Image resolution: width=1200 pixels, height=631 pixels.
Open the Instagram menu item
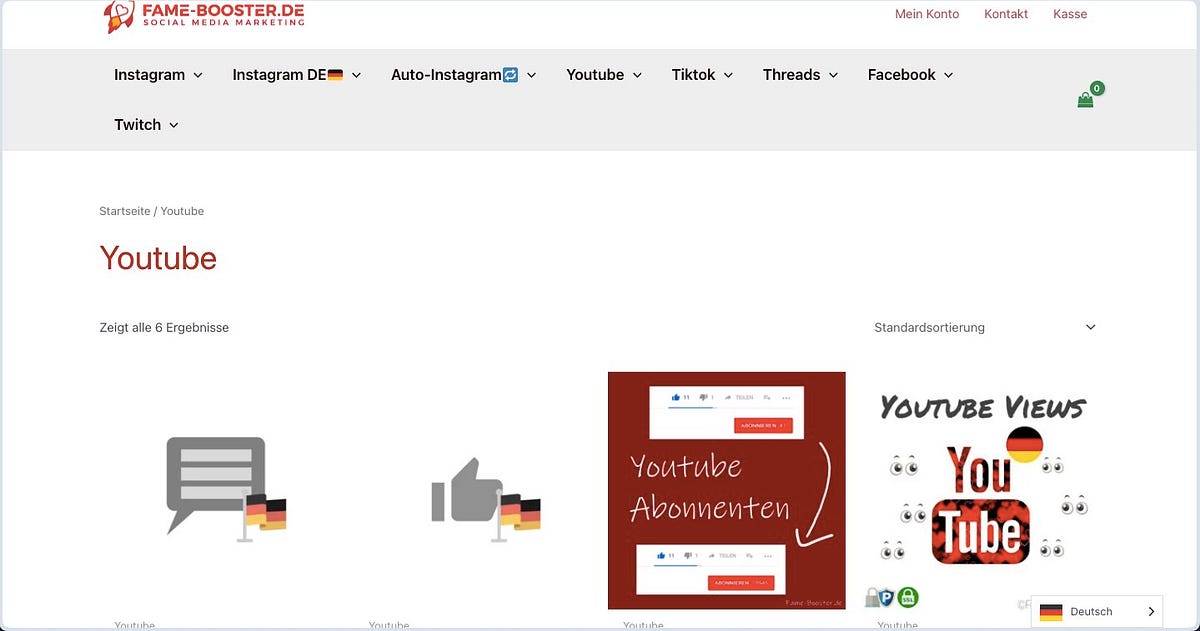pos(149,75)
